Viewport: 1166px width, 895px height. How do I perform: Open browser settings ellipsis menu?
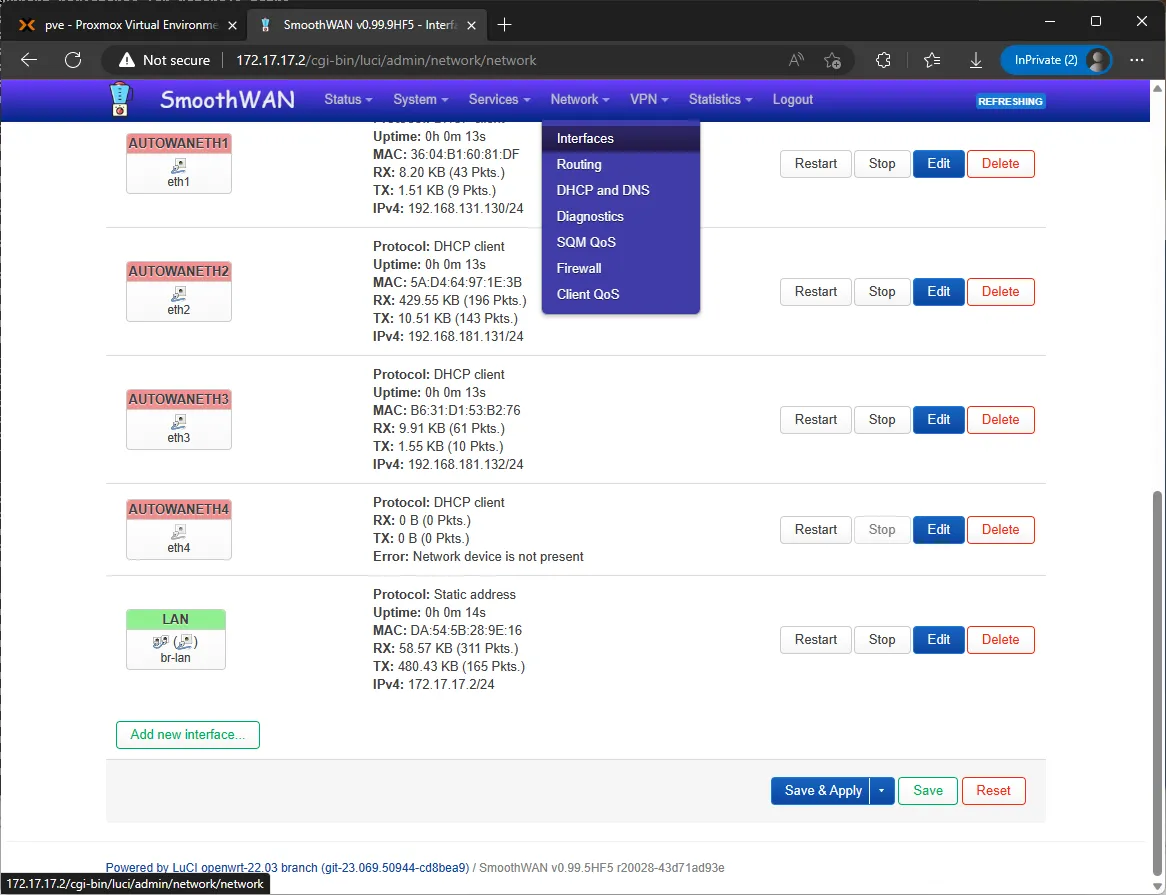1137,60
